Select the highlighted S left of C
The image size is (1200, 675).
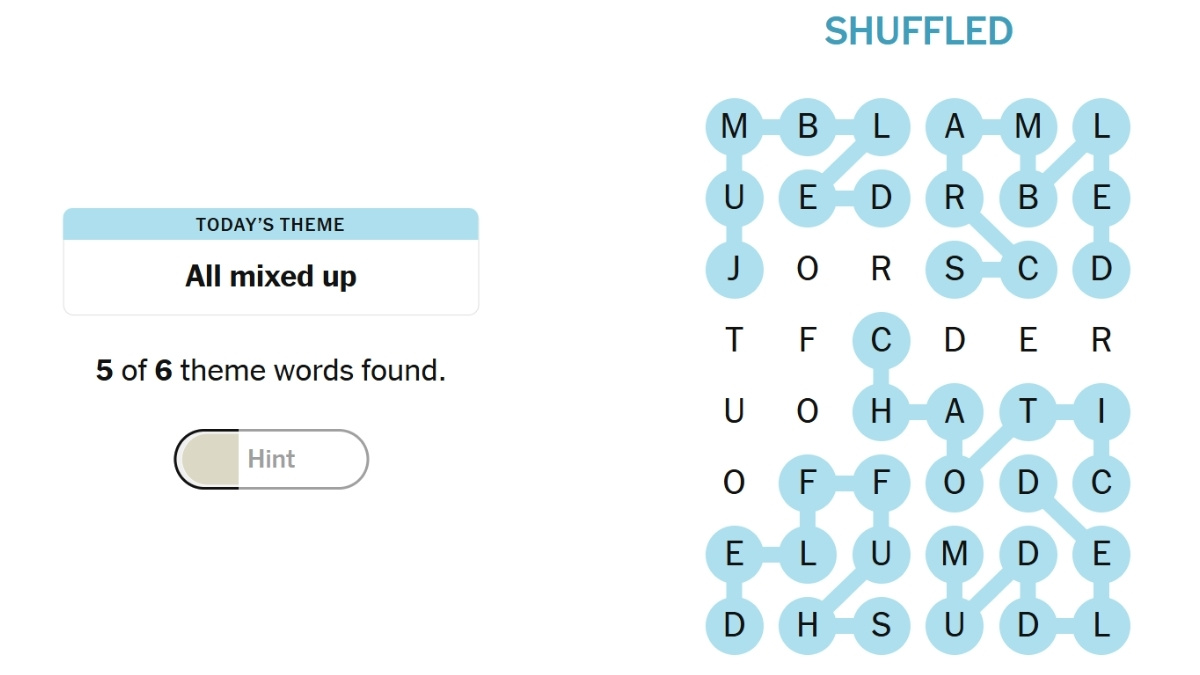tap(954, 270)
